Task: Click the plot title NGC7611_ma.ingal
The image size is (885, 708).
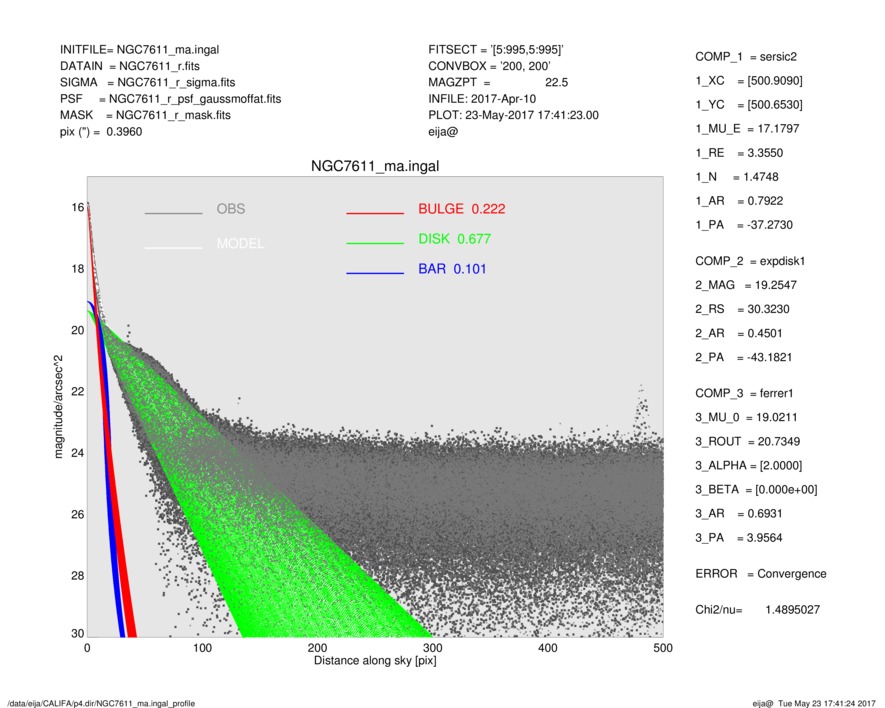Action: pyautogui.click(x=375, y=166)
